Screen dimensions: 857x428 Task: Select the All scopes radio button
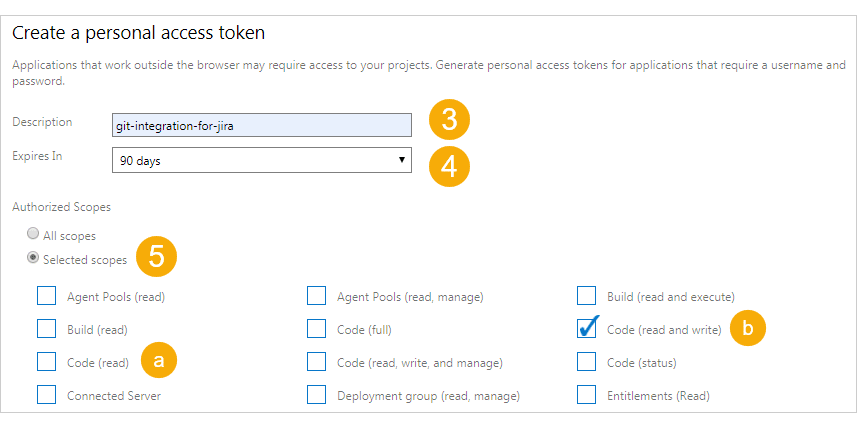point(33,234)
